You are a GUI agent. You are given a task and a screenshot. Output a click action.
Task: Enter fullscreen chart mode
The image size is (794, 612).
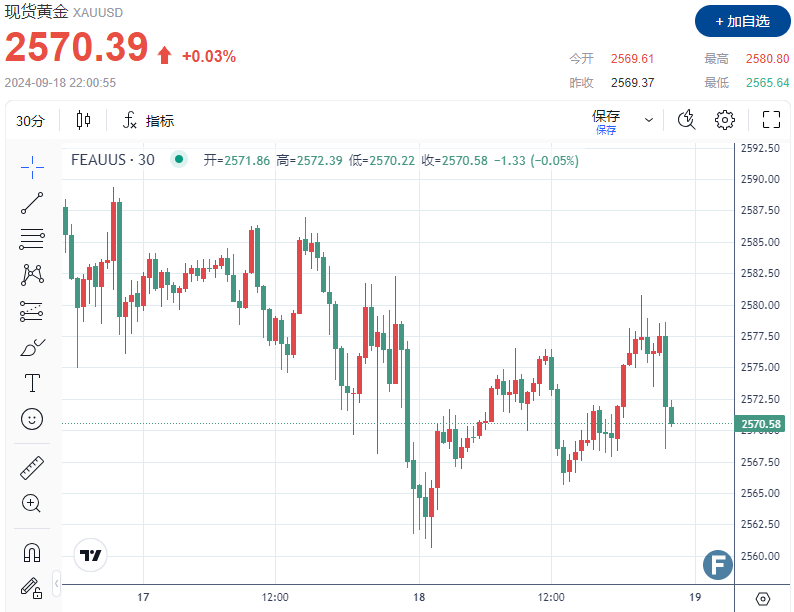(x=771, y=120)
